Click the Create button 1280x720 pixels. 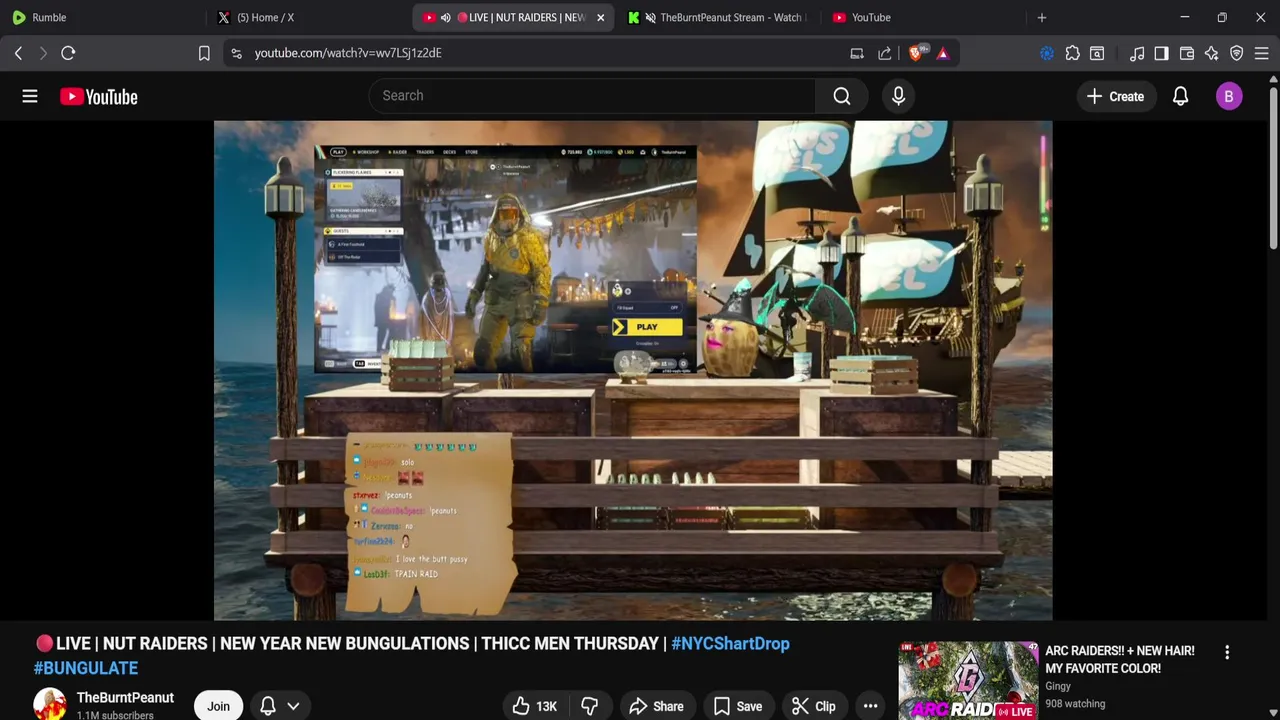1115,96
